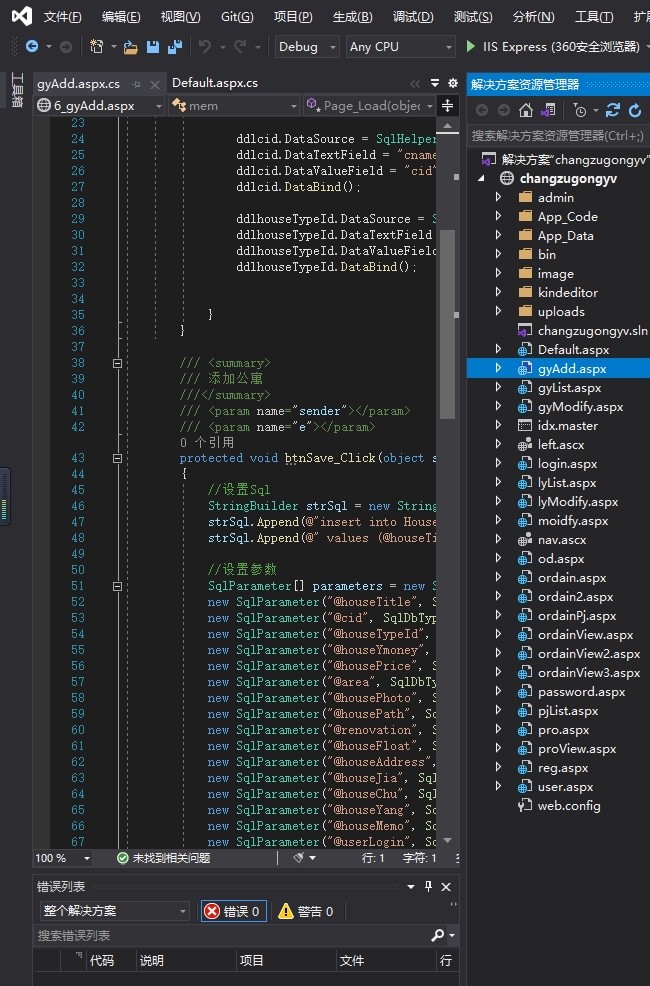Open the 文件(F) menu
The height and width of the screenshot is (986, 650).
tap(62, 16)
